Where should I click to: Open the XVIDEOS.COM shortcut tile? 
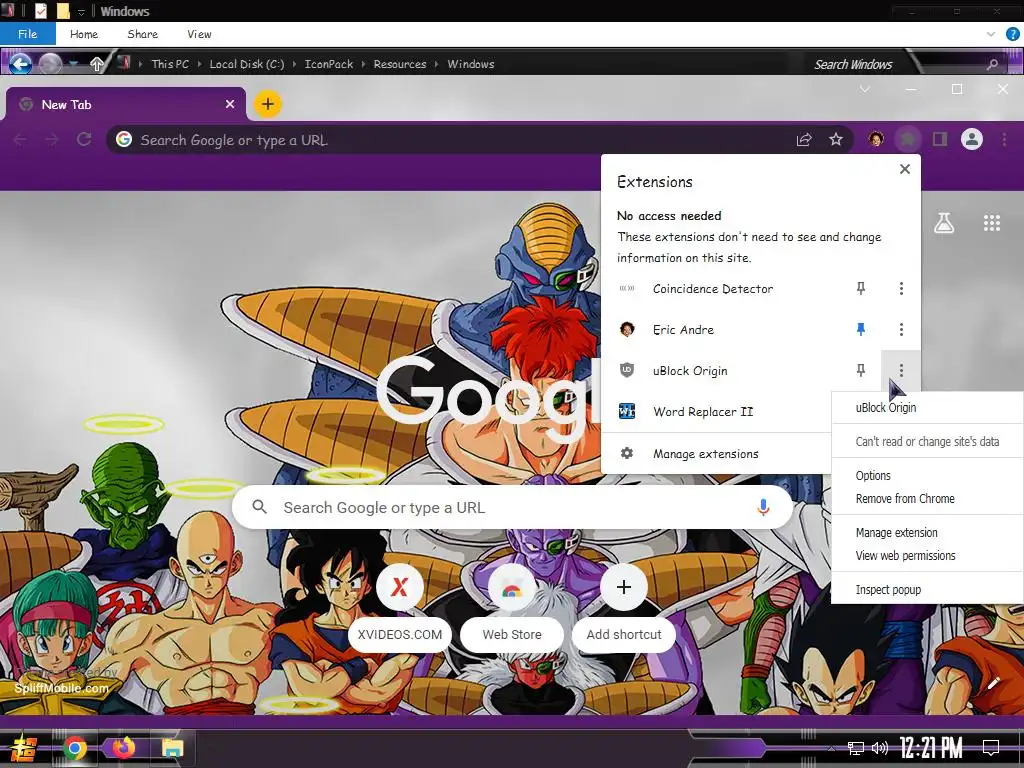(400, 608)
